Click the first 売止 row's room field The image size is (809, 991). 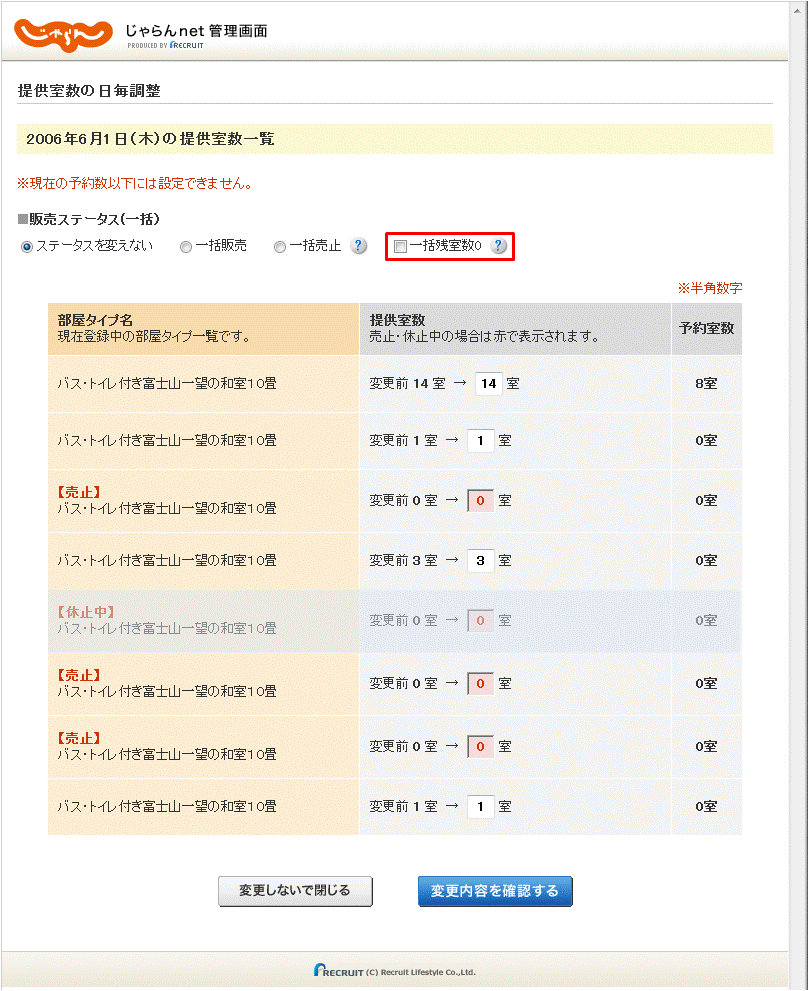(480, 500)
